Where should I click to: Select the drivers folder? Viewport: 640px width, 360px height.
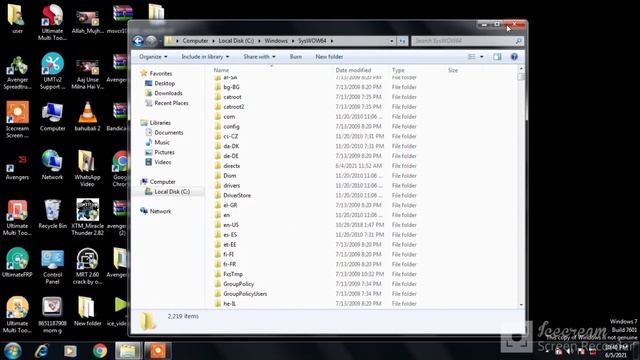(227, 185)
